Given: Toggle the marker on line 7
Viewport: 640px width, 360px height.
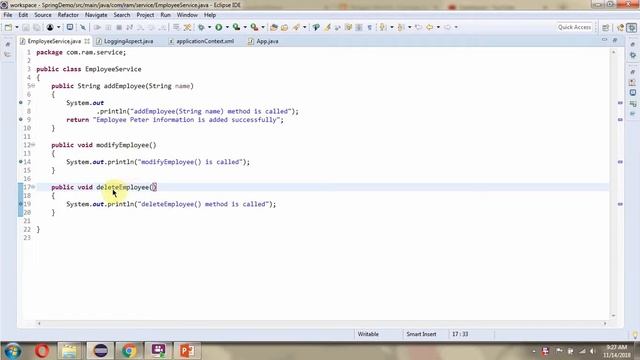Looking at the screenshot, I should click(x=20, y=102).
